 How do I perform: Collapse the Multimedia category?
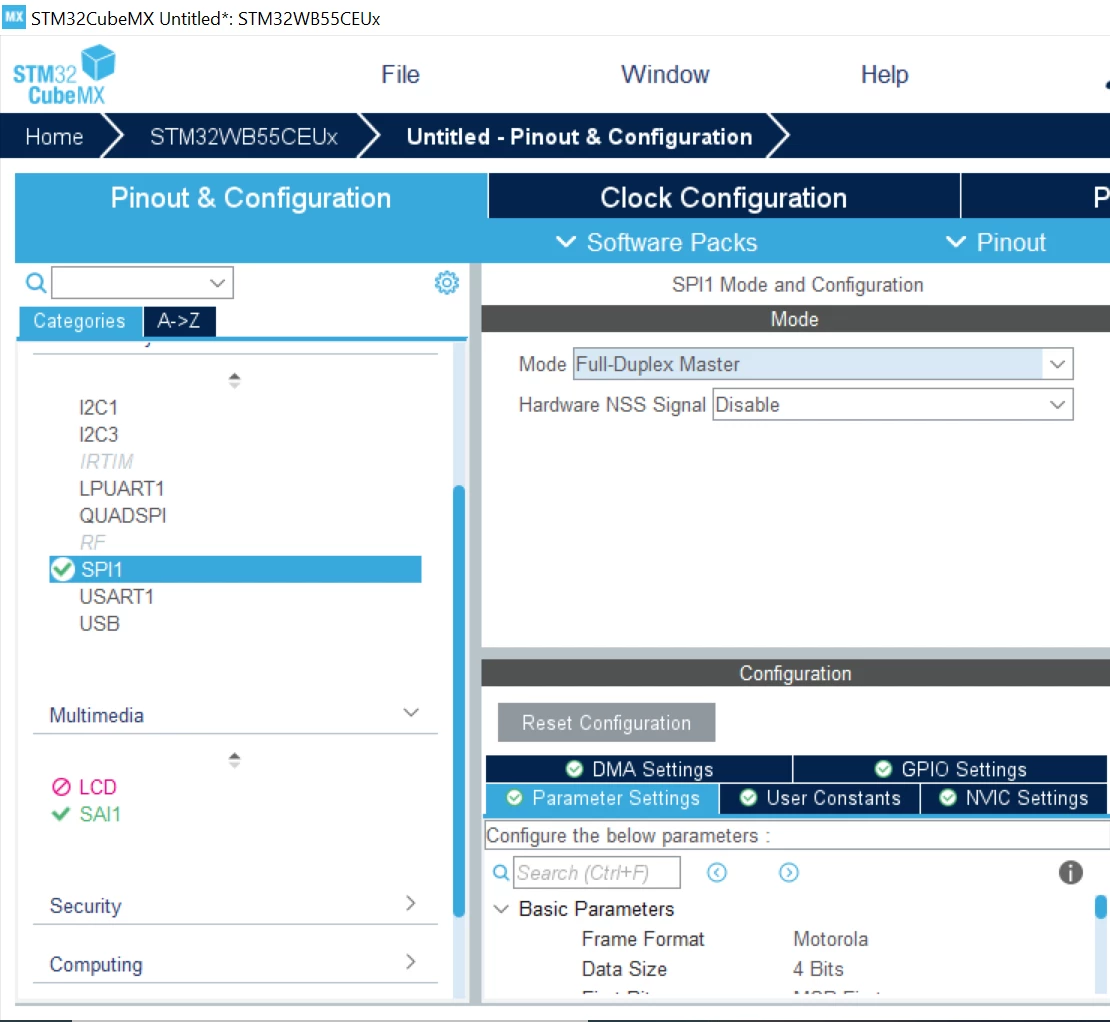(x=411, y=713)
